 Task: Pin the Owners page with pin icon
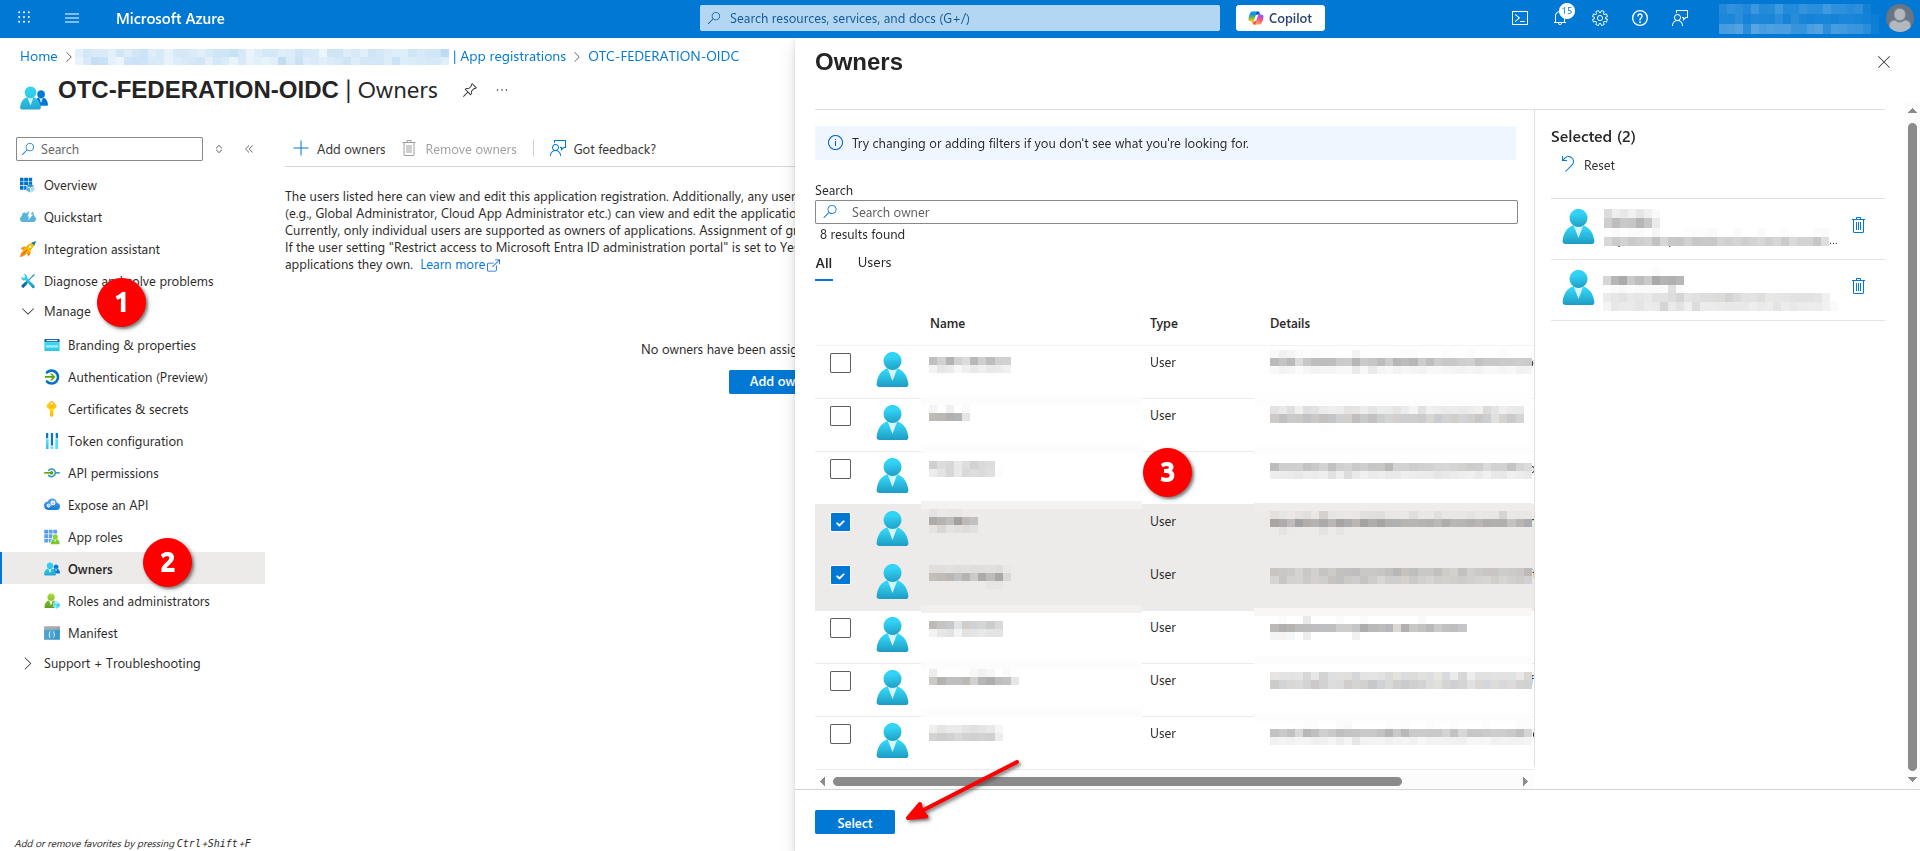[469, 90]
